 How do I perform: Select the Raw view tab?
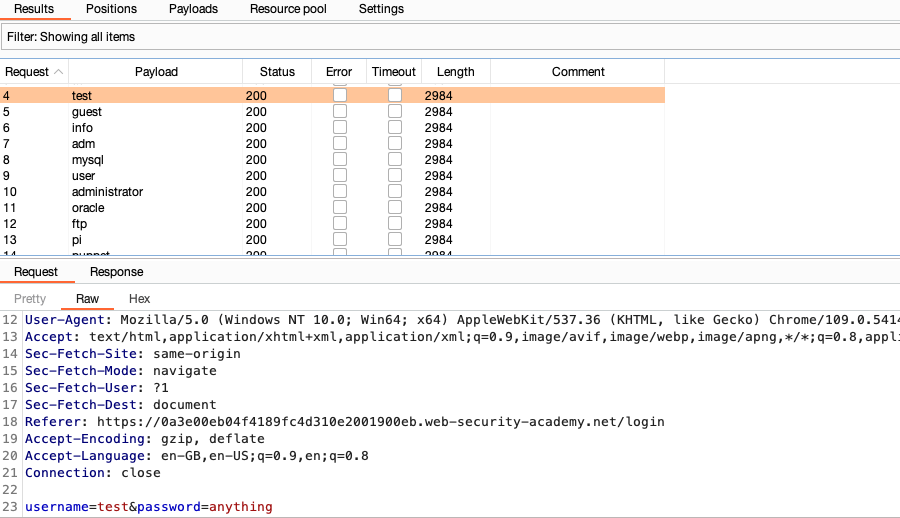click(87, 299)
